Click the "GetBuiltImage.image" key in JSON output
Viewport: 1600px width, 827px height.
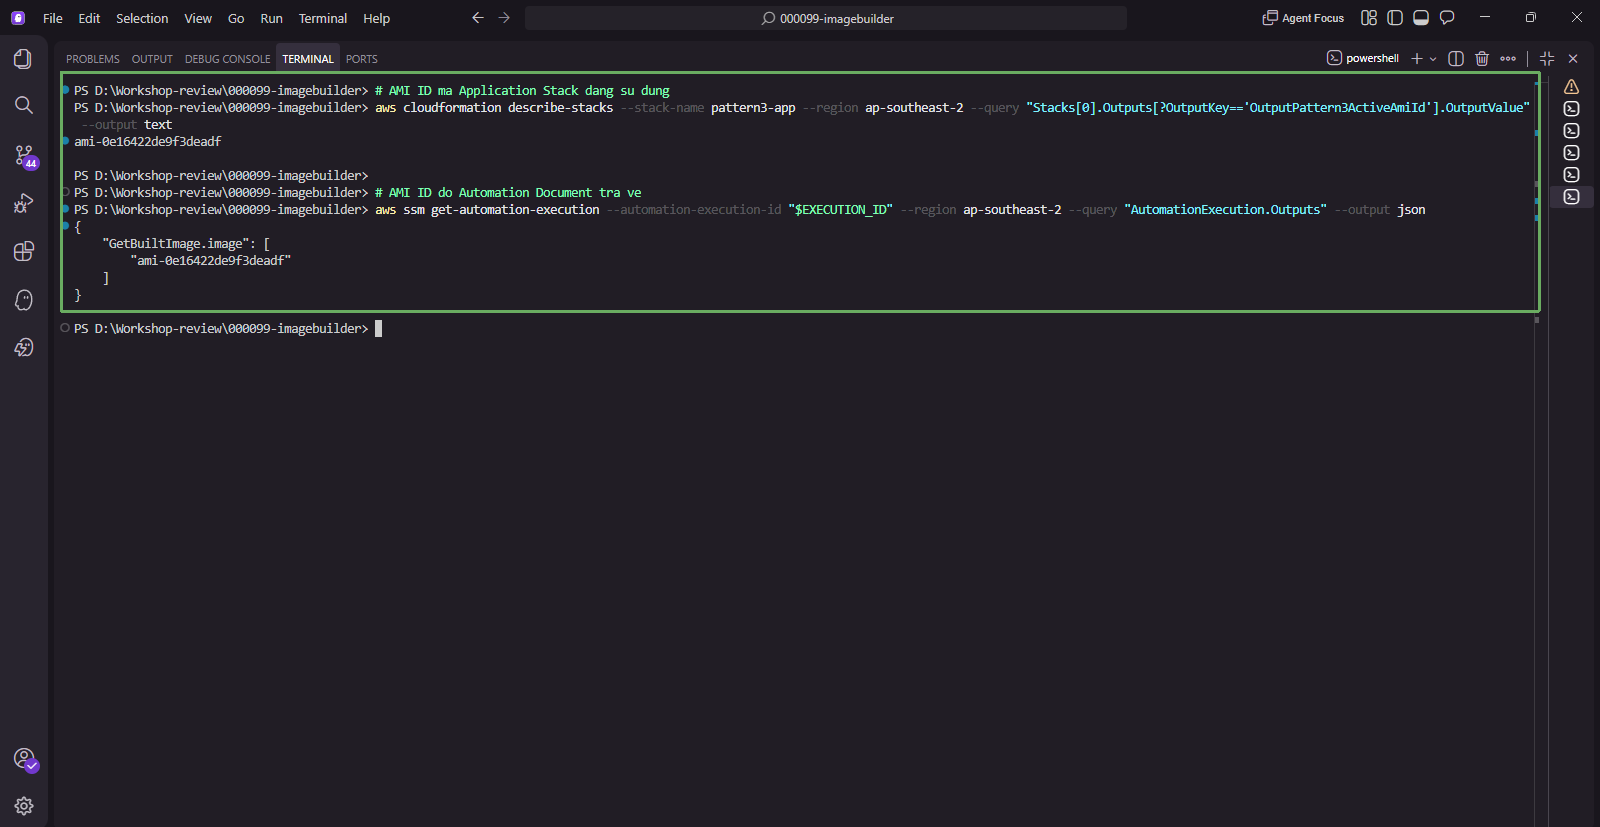(176, 244)
